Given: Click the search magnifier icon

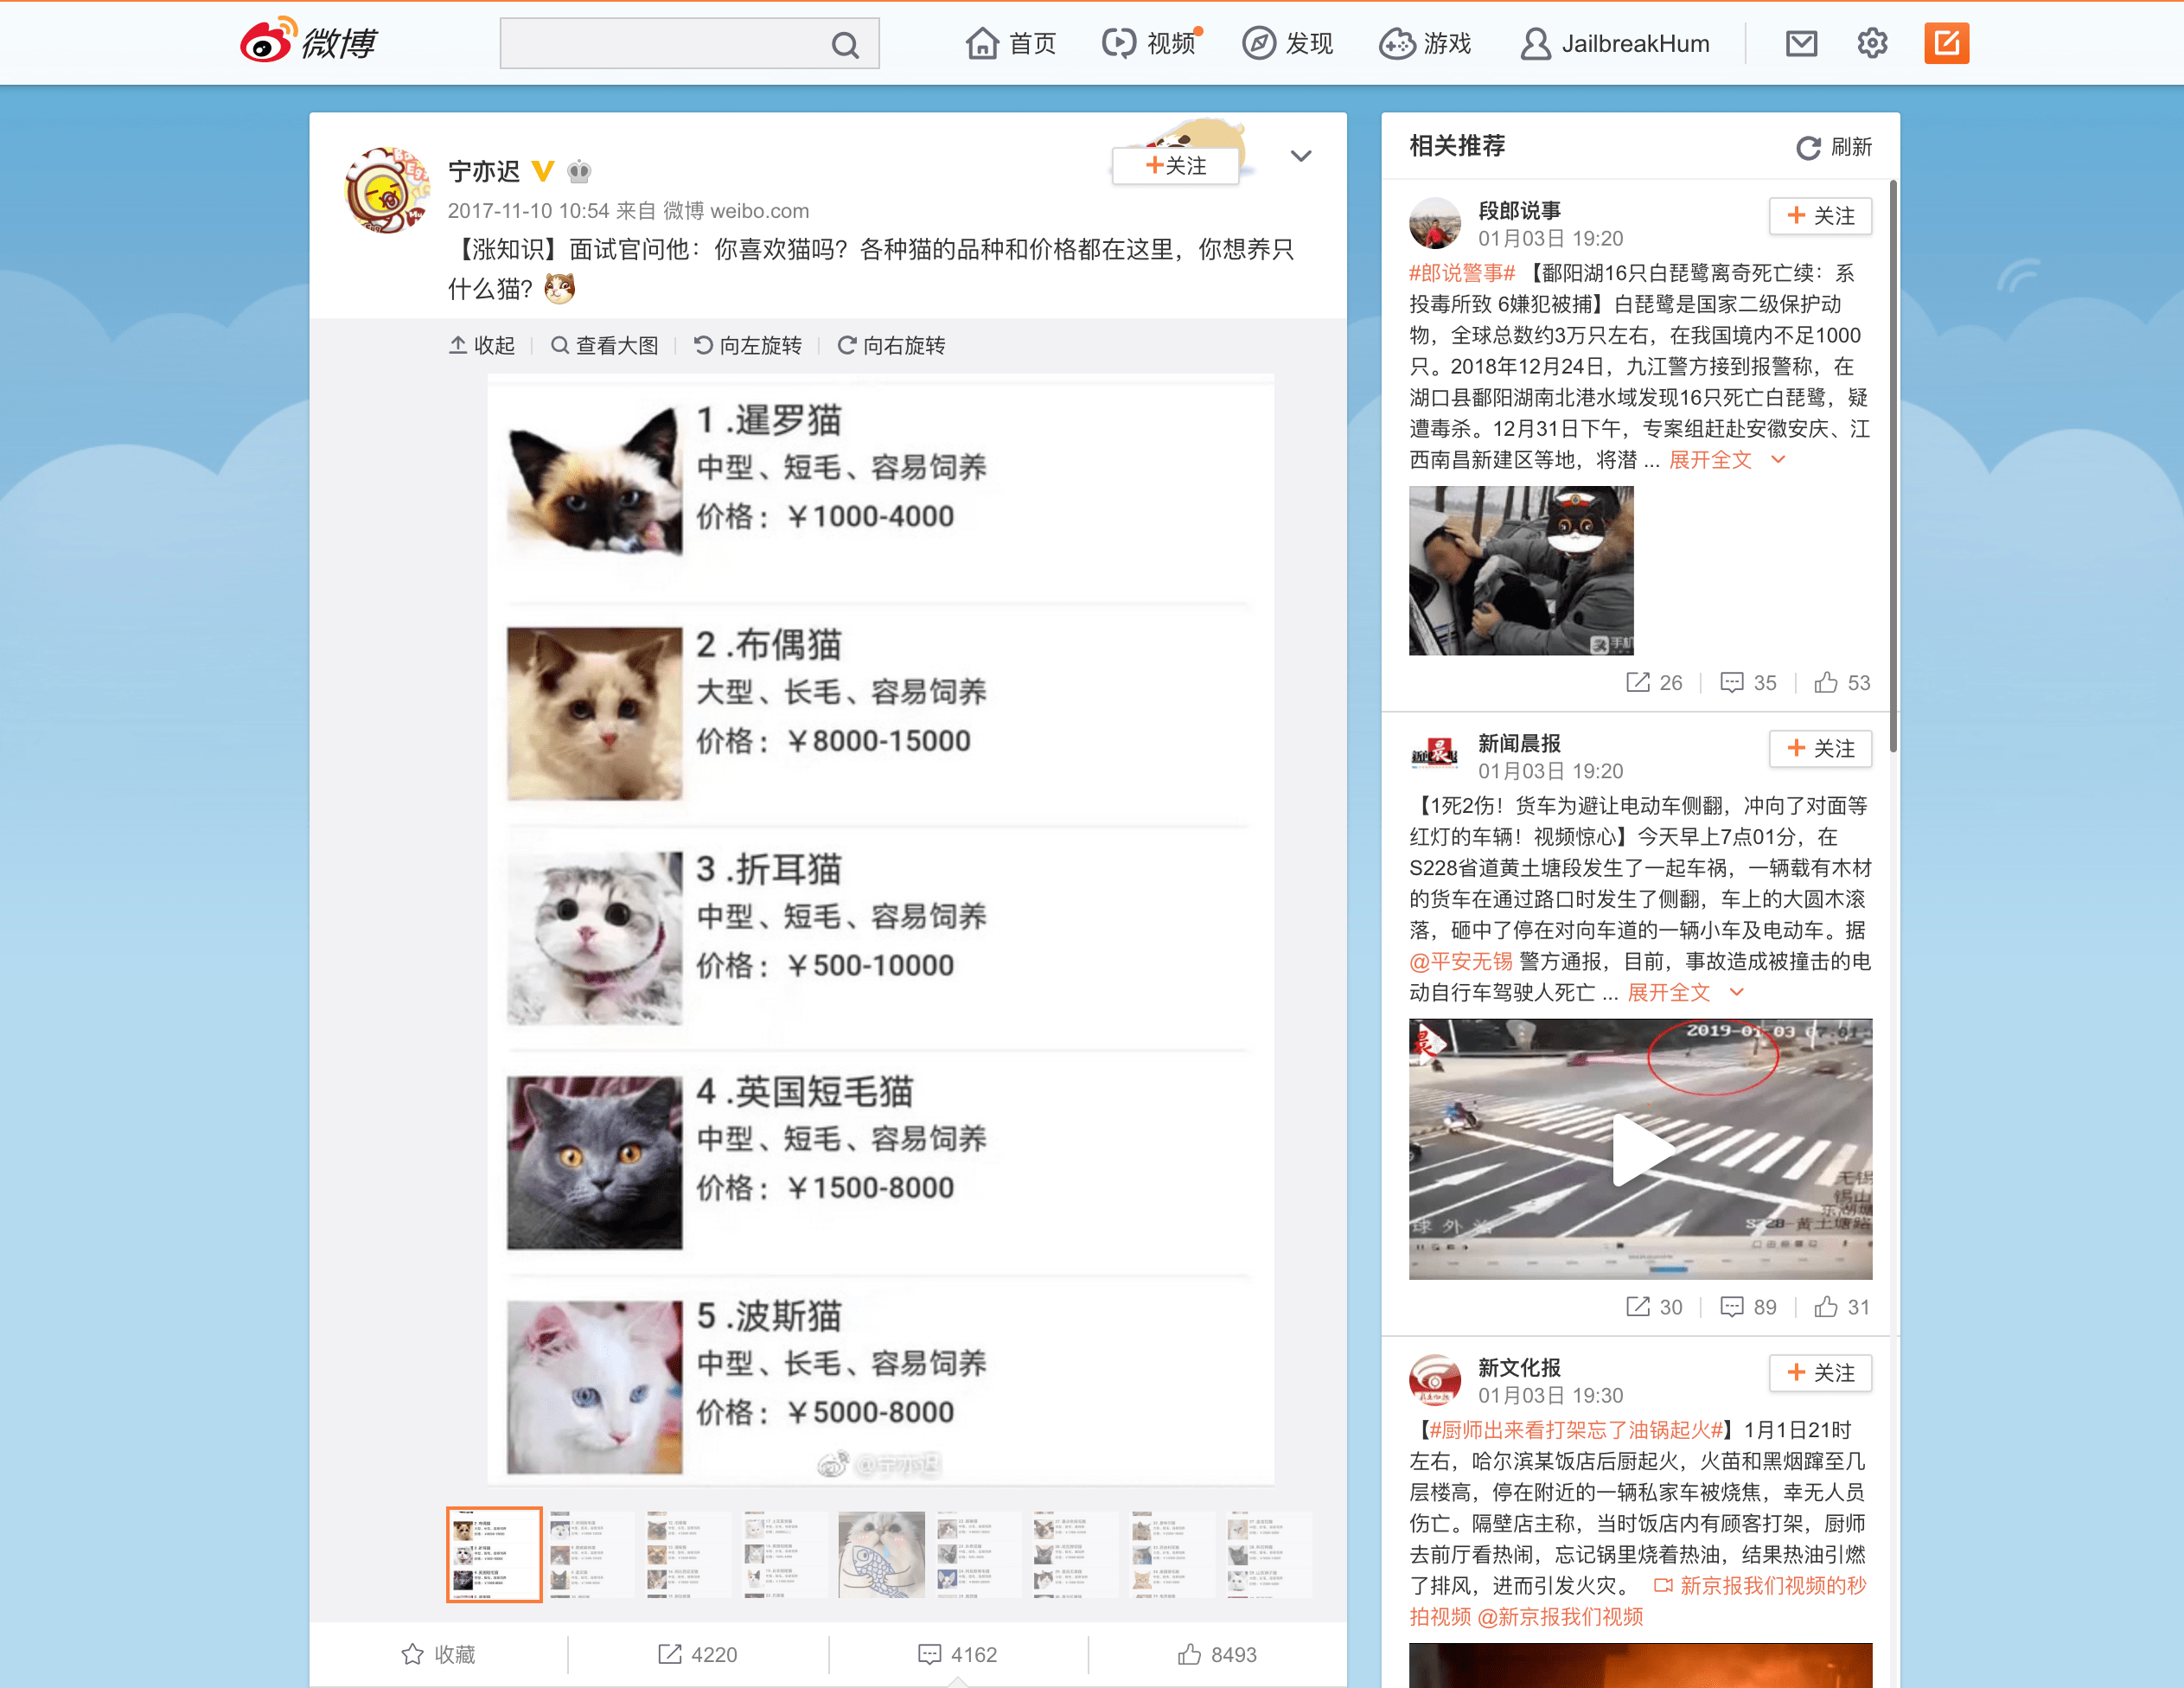Looking at the screenshot, I should pyautogui.click(x=845, y=45).
